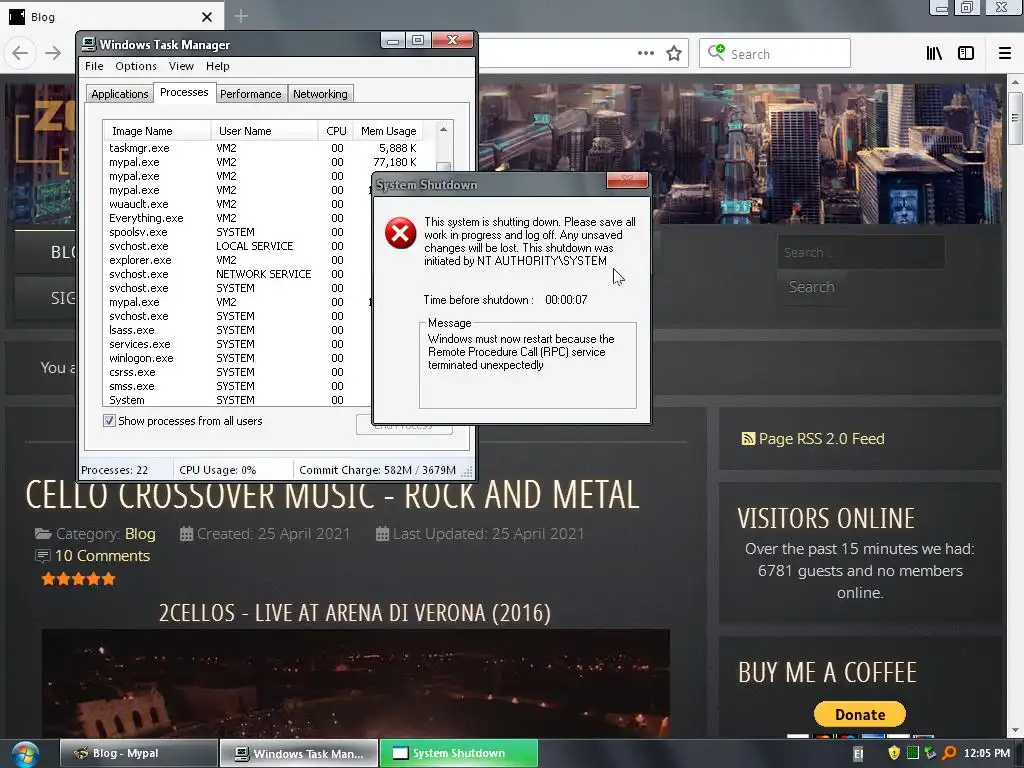This screenshot has width=1024, height=768.
Task: Click the page vertical scrollbar thumb
Action: (x=1014, y=118)
